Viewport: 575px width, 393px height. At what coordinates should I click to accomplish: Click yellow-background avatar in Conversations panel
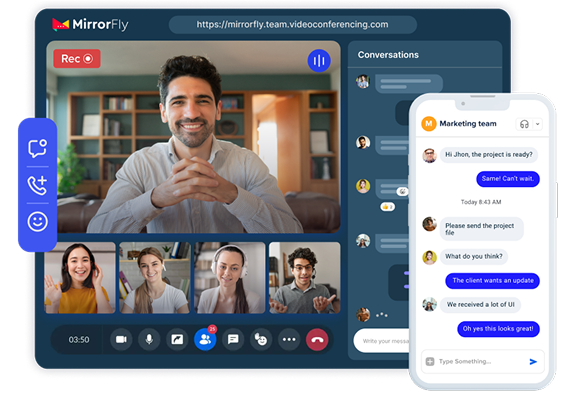click(x=363, y=186)
